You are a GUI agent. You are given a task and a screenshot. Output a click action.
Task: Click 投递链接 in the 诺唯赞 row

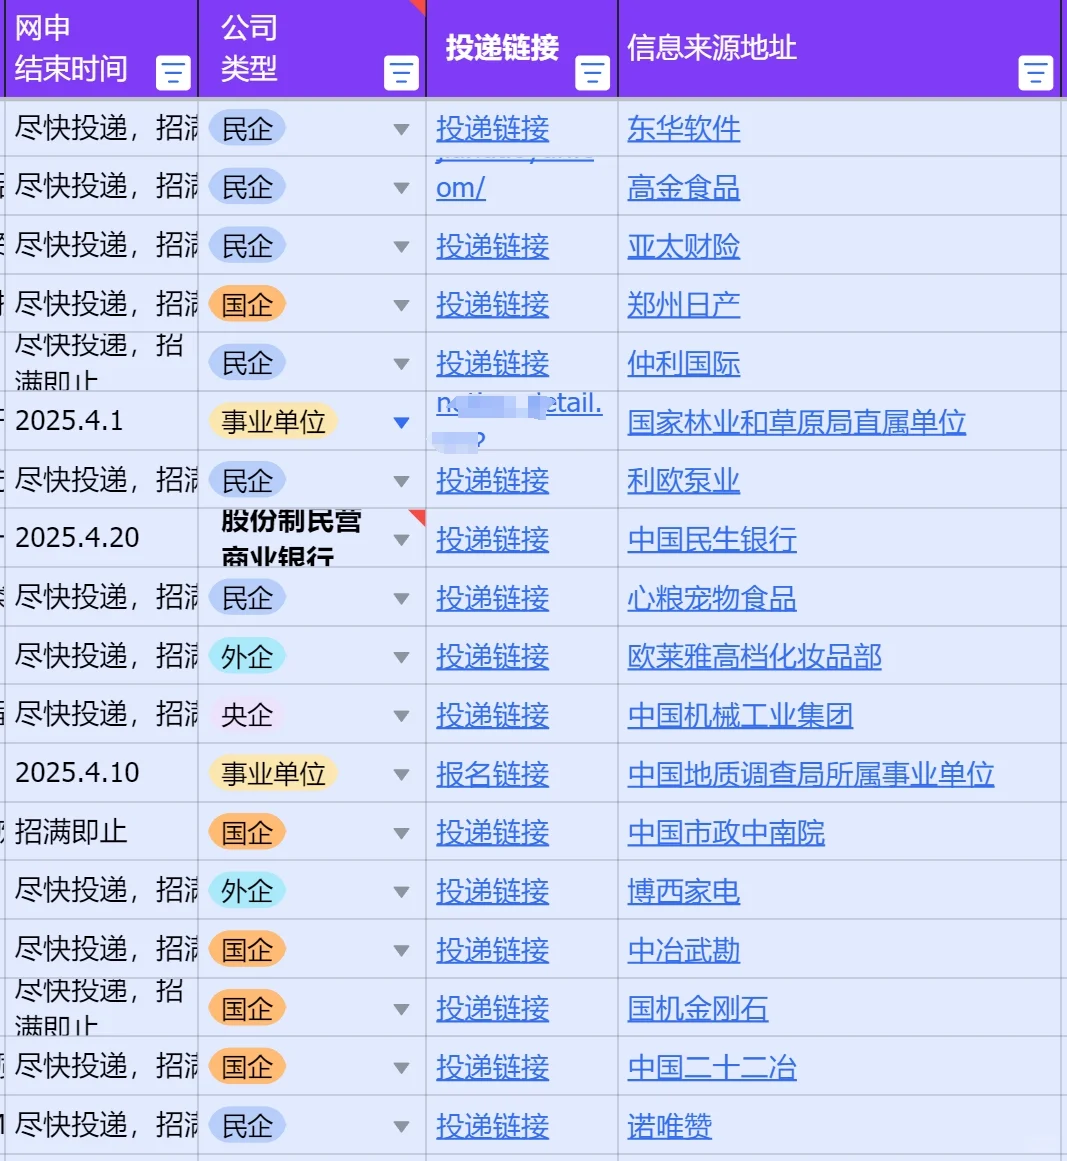pos(492,1126)
